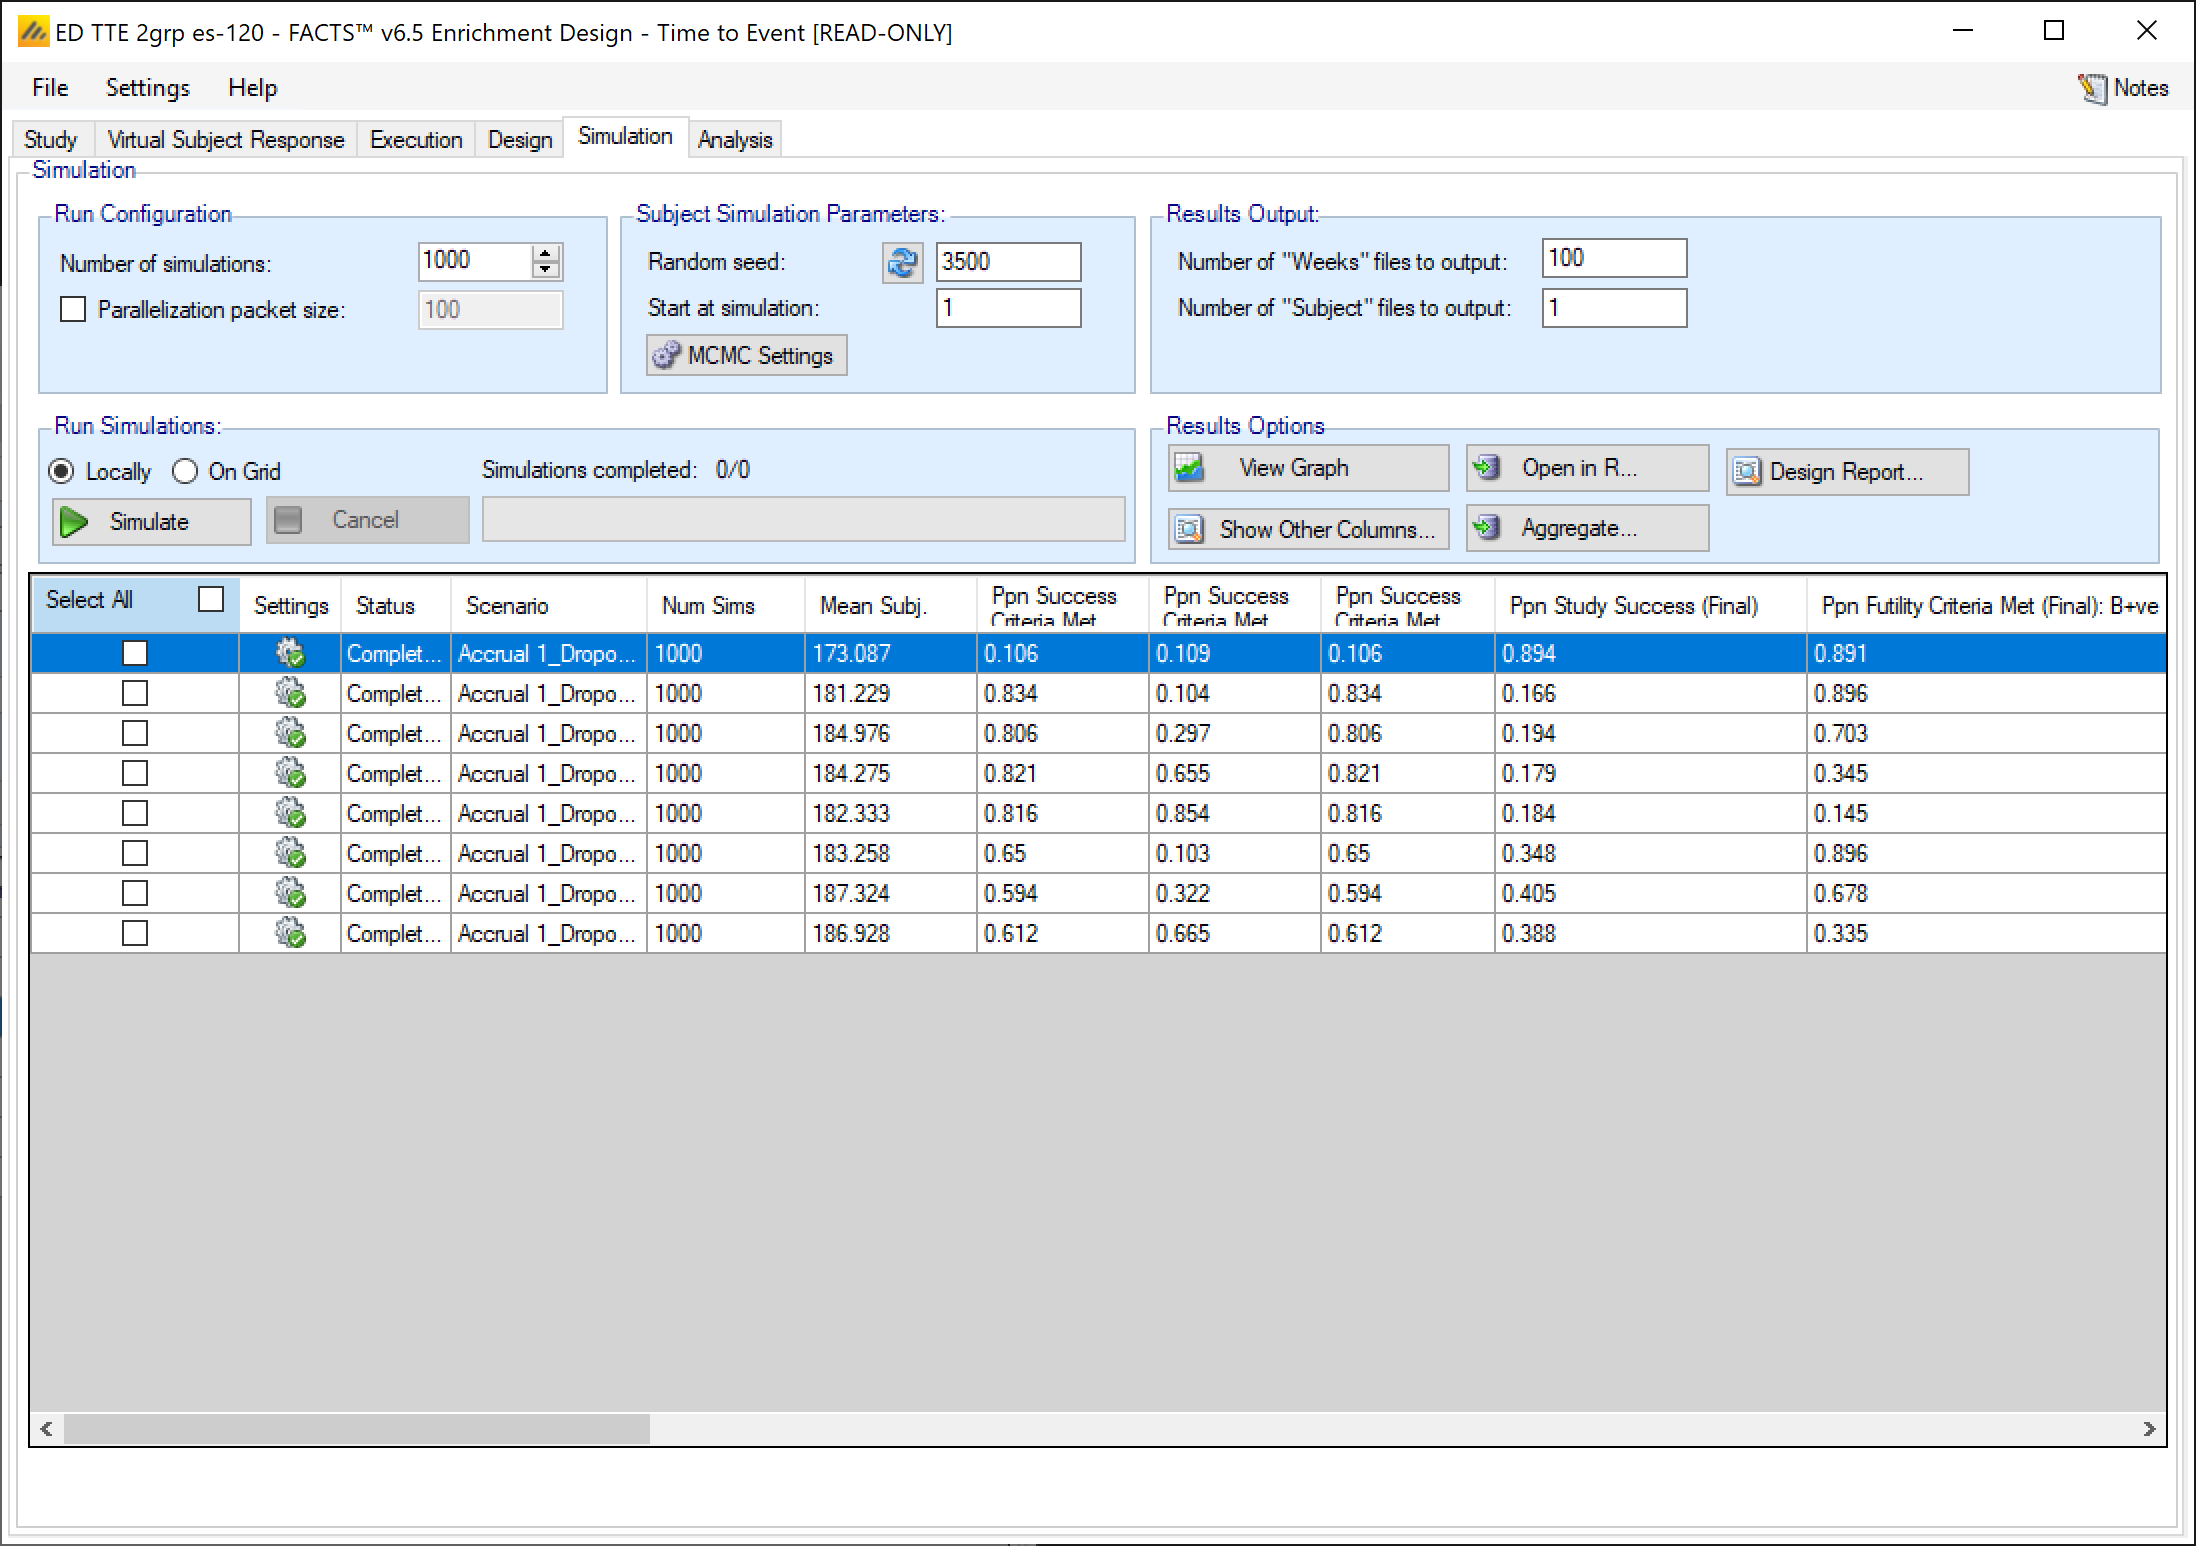
Task: Open the Notes panel
Action: 2124,88
